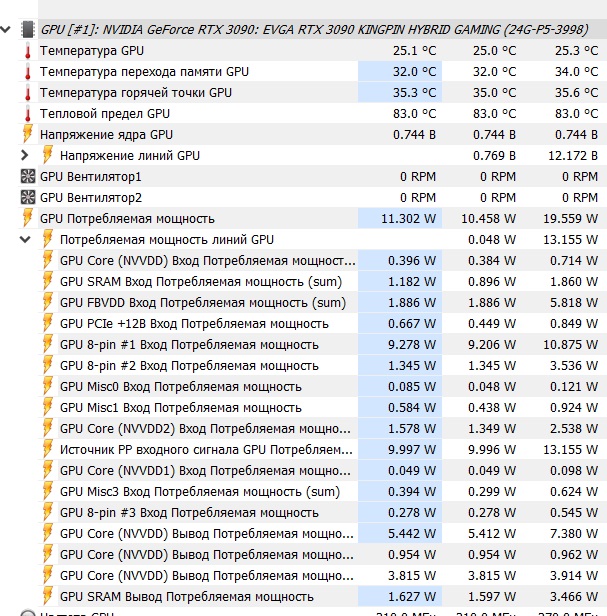Select GPU PCIe +12В Вход Потребляемая мощность label
Viewport: 607px width, 616px height.
click(194, 324)
